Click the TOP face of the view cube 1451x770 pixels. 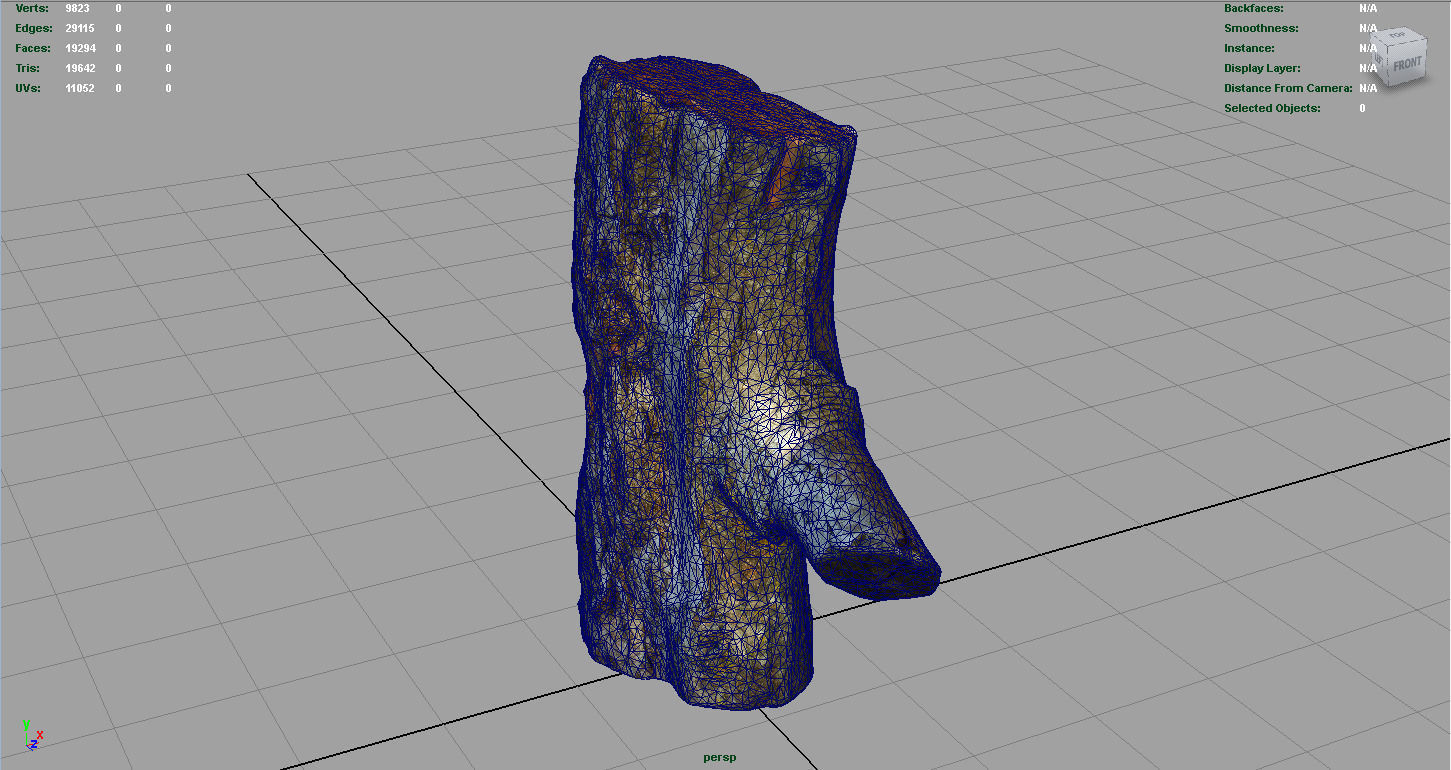point(1396,36)
